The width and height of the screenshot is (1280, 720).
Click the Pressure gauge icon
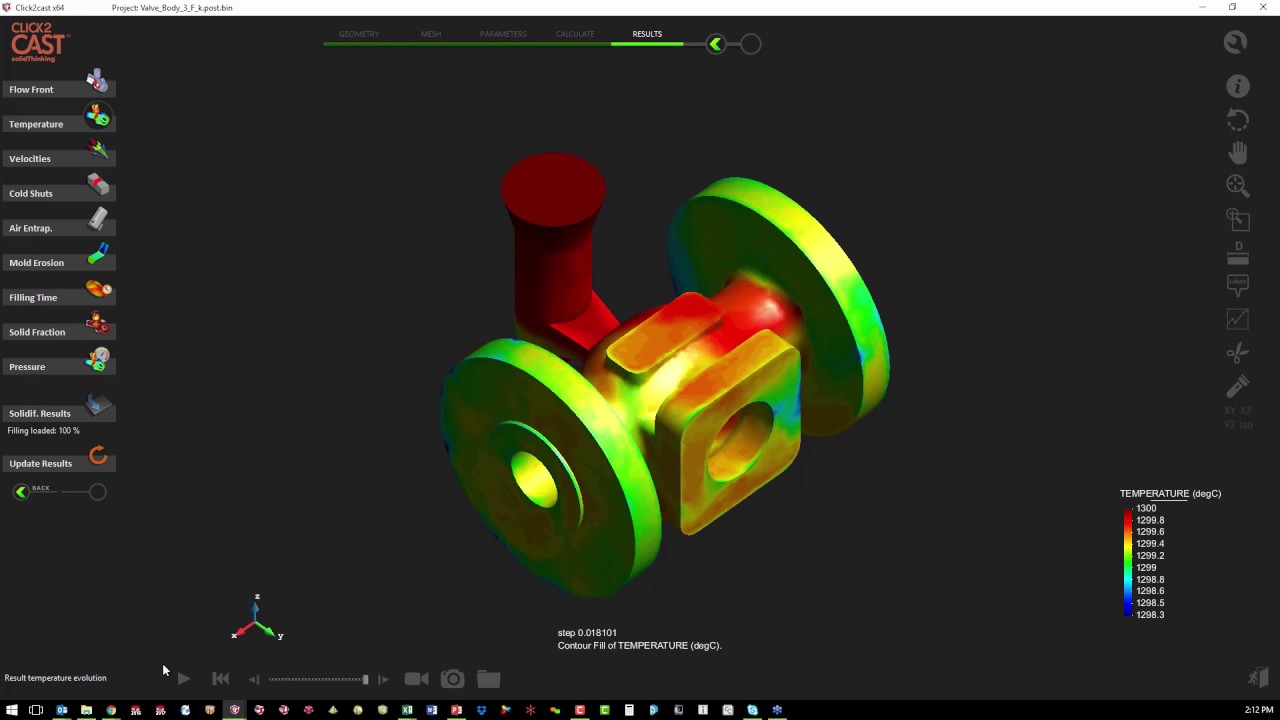[x=98, y=358]
